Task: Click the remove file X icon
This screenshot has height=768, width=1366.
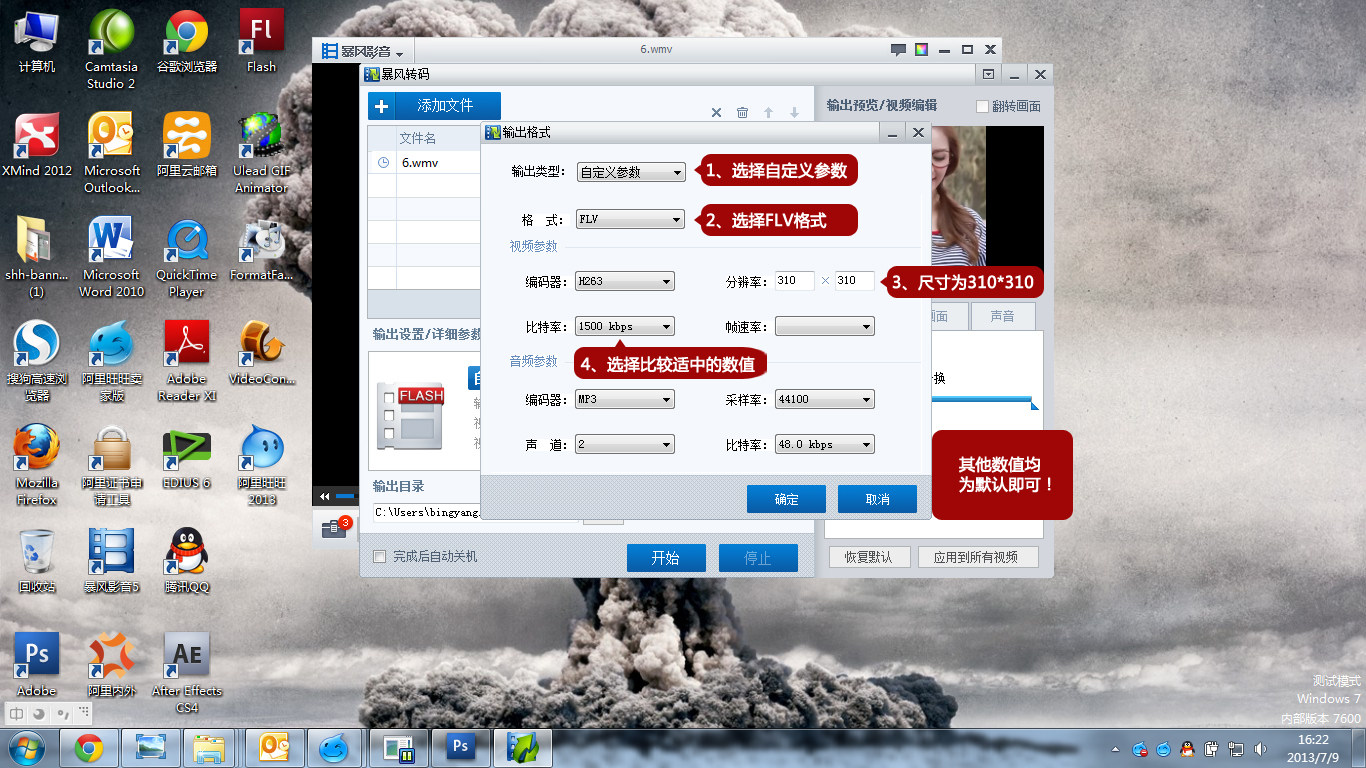Action: point(716,113)
